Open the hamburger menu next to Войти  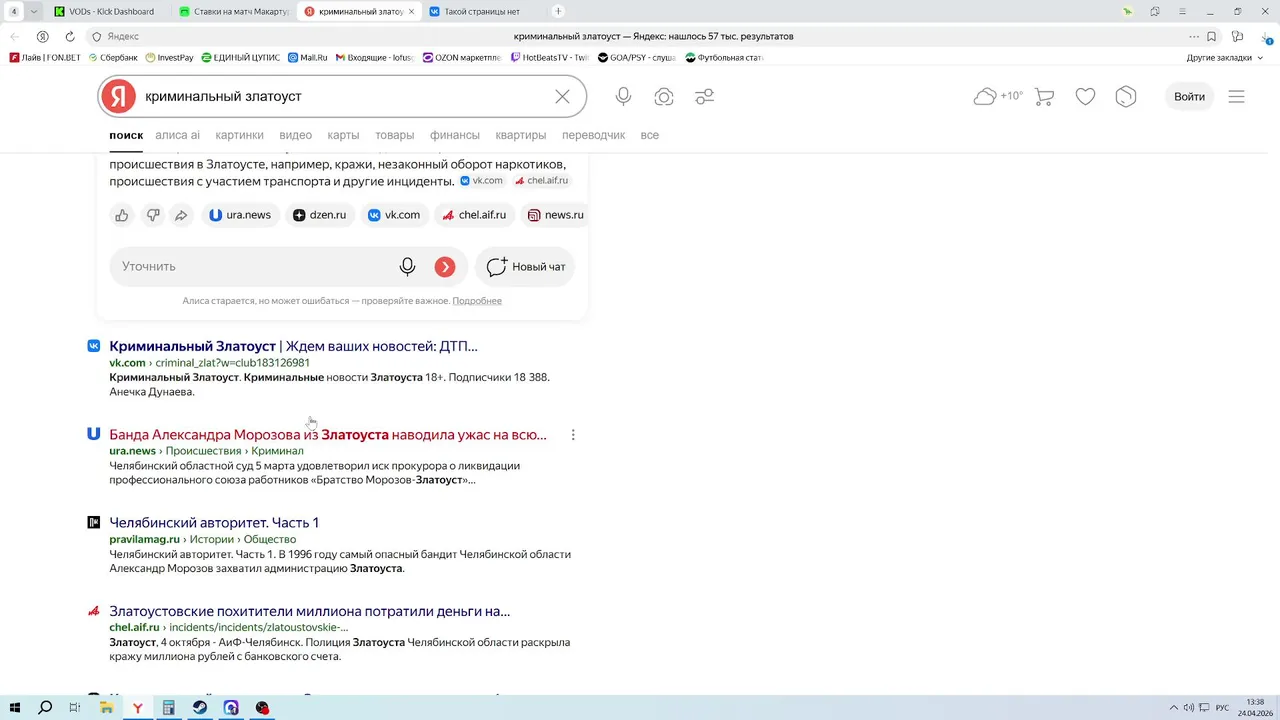click(1237, 97)
